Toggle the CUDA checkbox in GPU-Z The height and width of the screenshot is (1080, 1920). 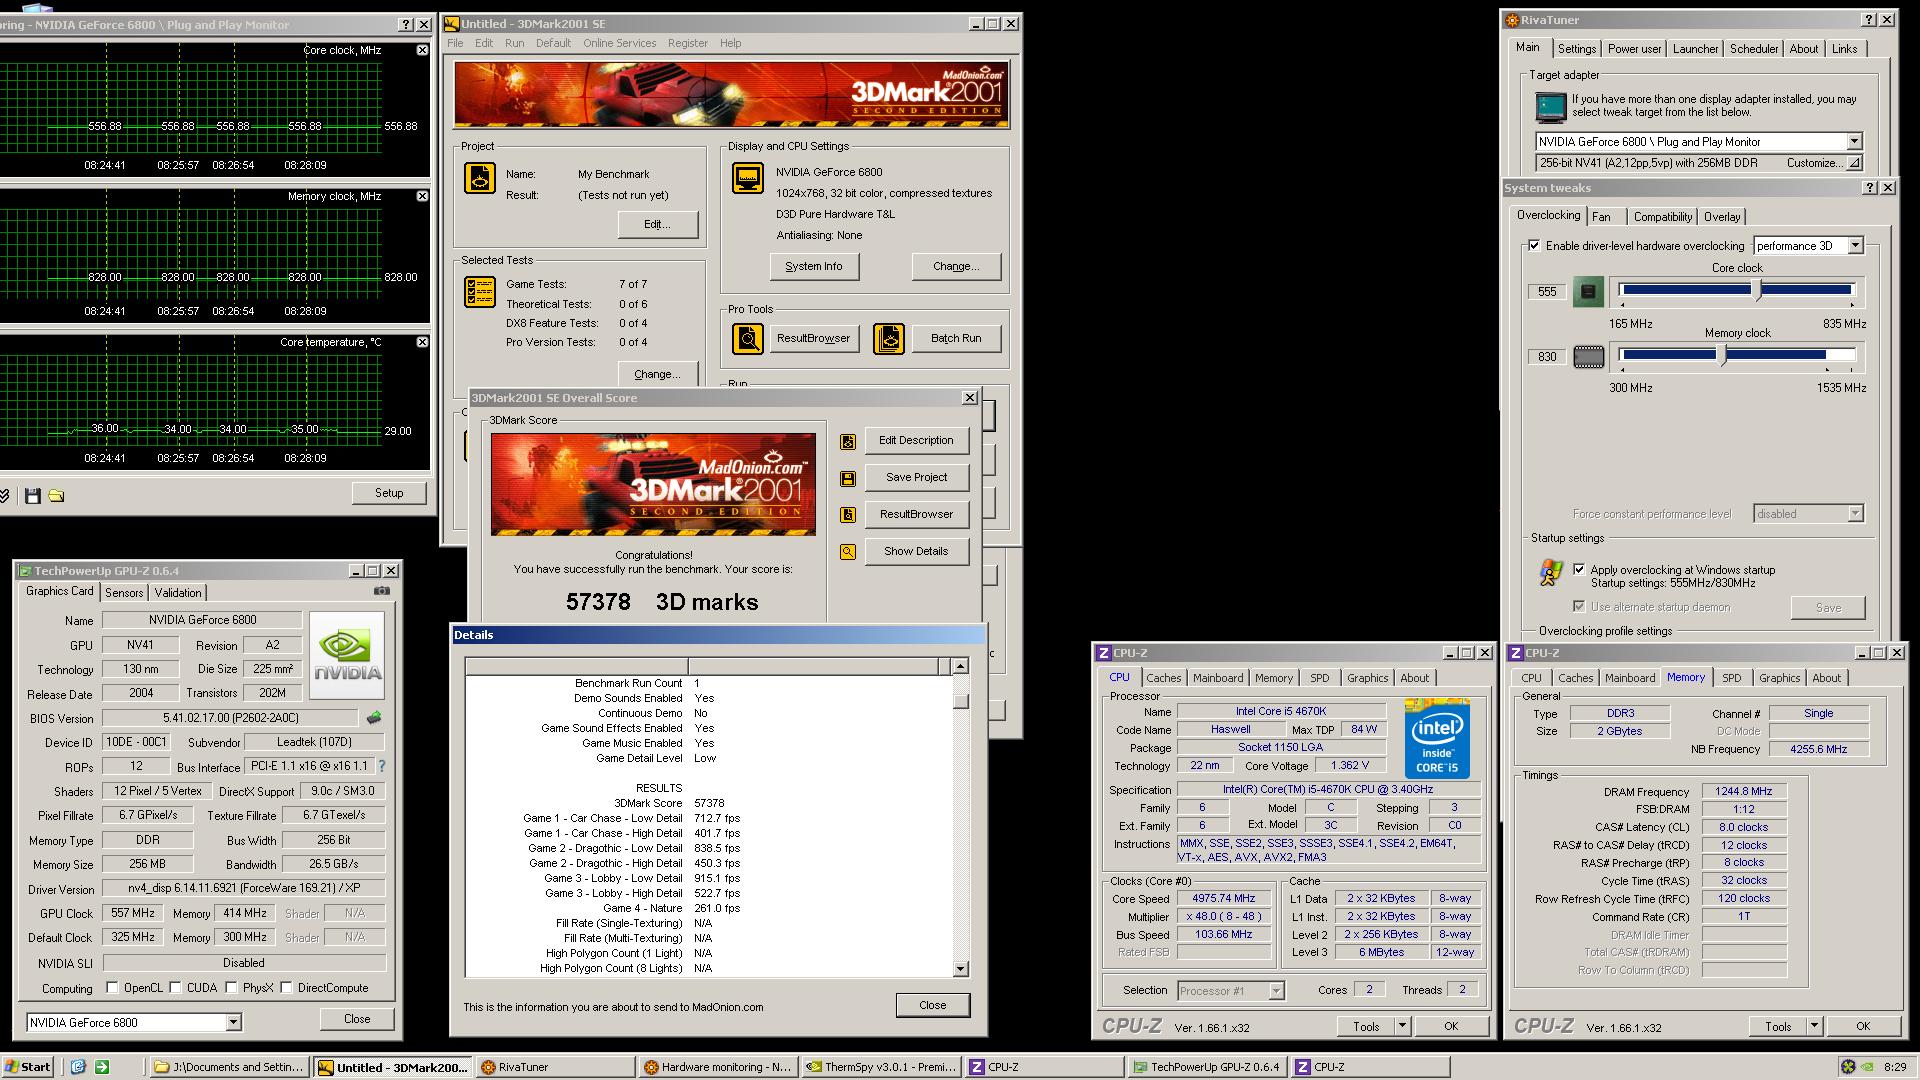pos(175,988)
